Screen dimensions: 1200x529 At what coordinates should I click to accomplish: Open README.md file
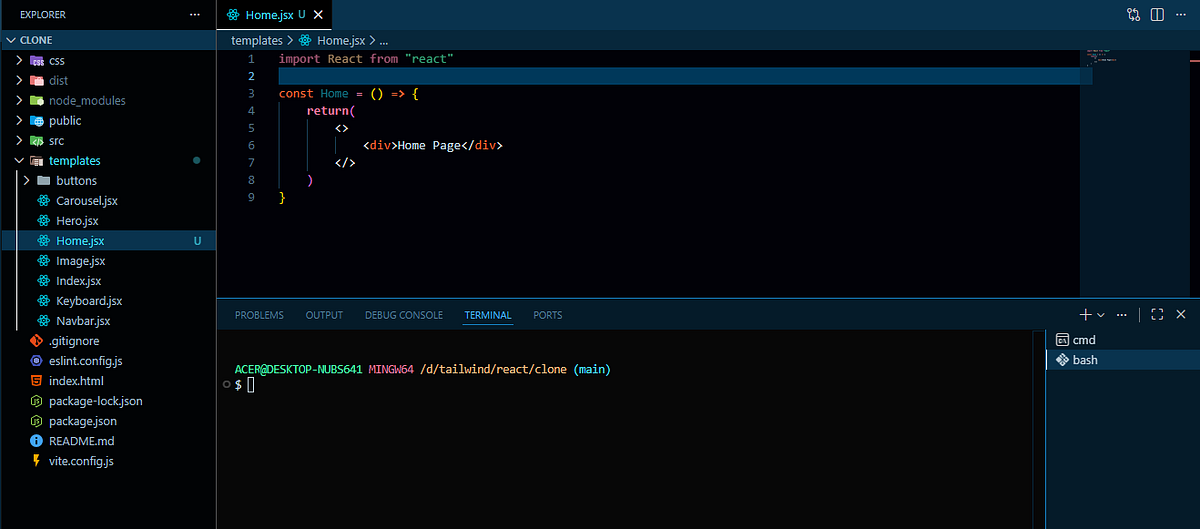point(109,440)
